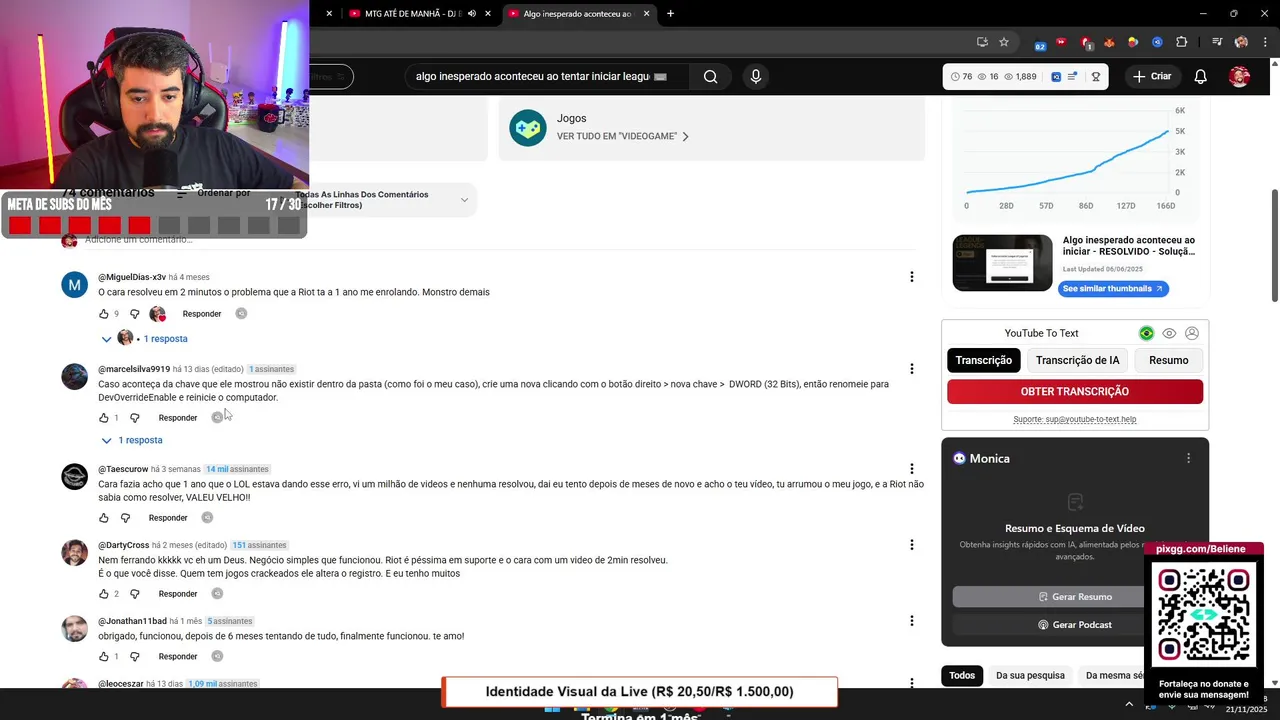Open YouTube To Text profile icon
The width and height of the screenshot is (1280, 720).
(x=1192, y=333)
